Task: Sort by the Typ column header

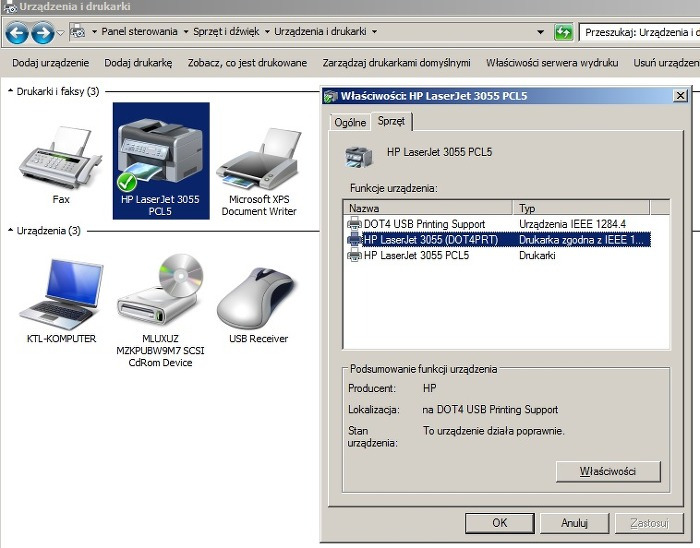Action: pos(581,208)
